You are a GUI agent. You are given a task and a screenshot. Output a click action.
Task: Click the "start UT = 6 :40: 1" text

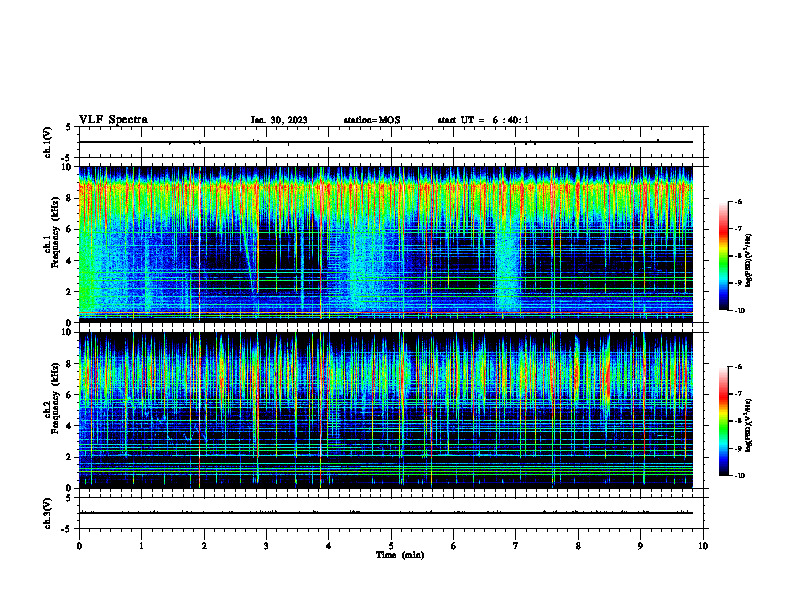click(483, 120)
